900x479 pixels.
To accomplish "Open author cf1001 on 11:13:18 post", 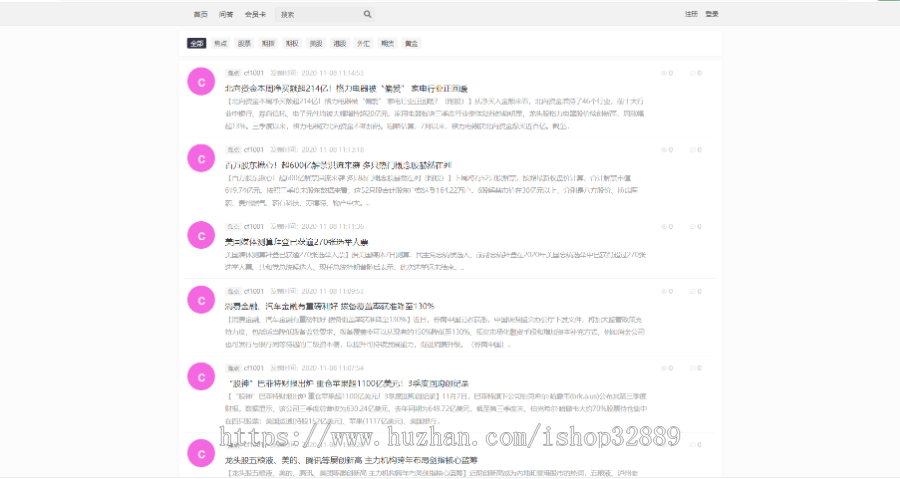I will pos(254,150).
